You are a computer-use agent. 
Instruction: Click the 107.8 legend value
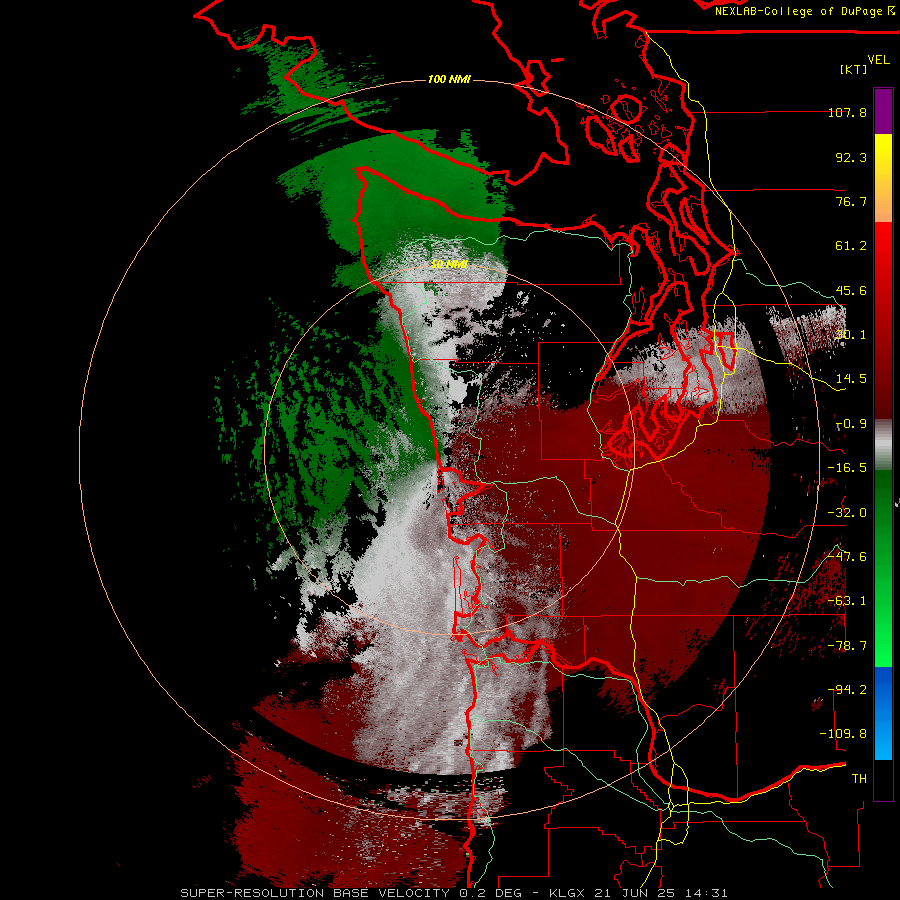[x=847, y=112]
